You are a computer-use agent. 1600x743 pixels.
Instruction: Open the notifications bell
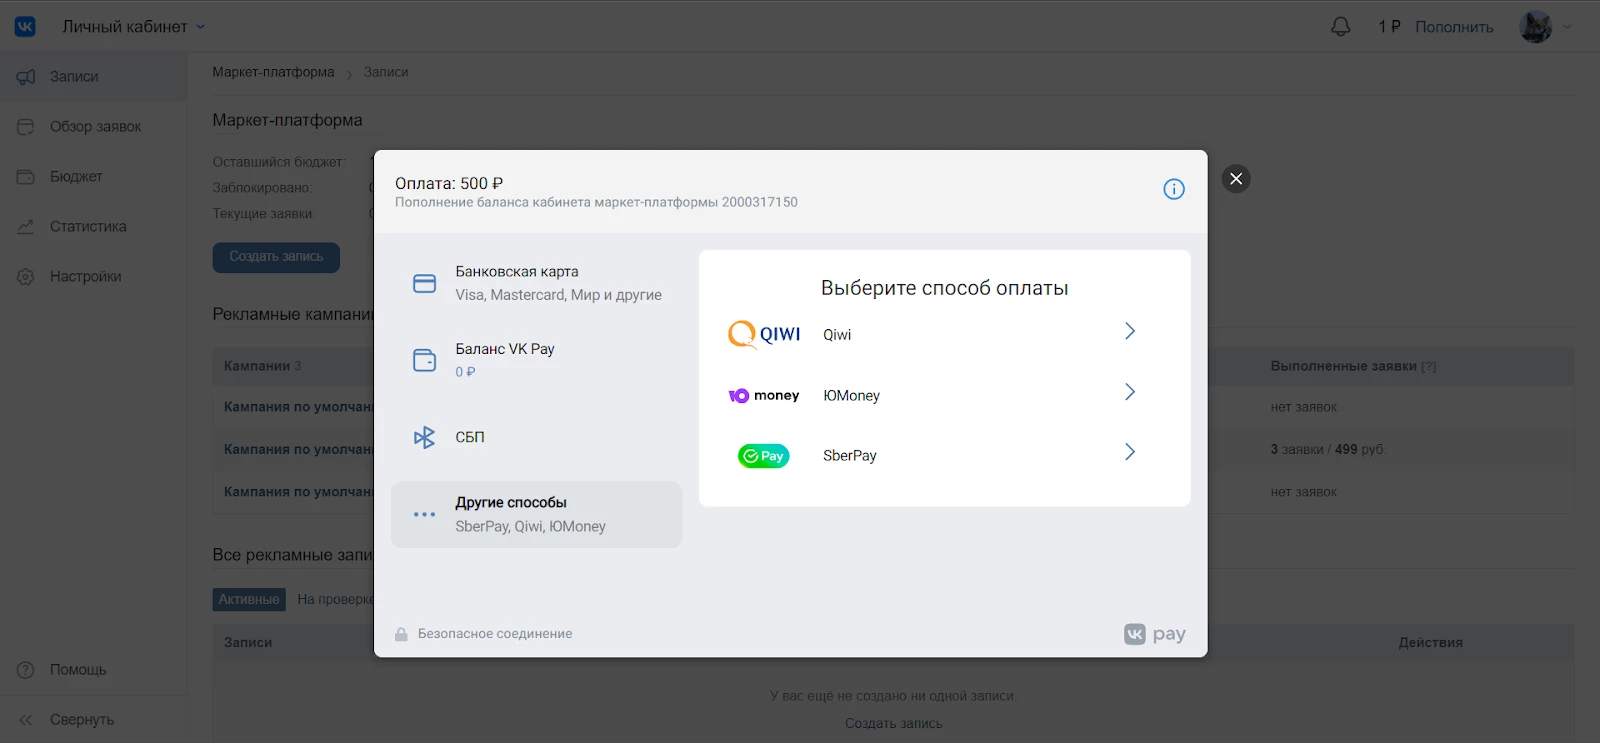click(x=1341, y=27)
